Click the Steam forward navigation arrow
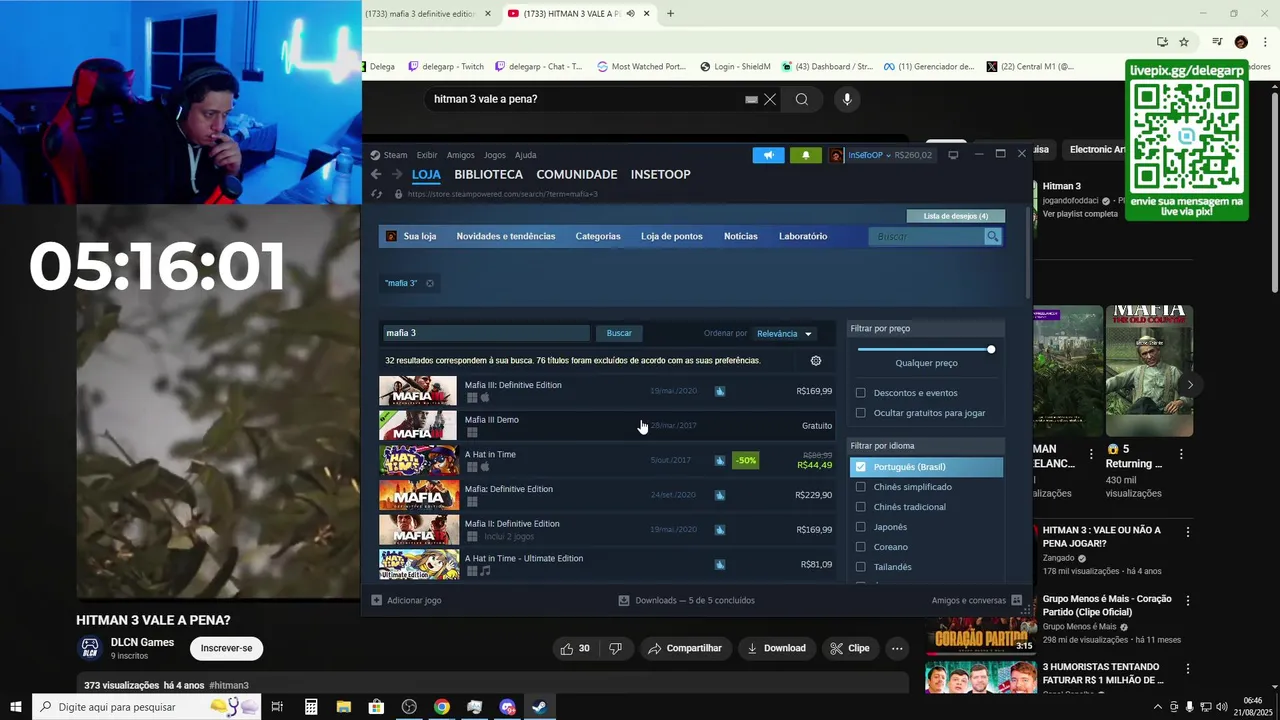 [396, 174]
